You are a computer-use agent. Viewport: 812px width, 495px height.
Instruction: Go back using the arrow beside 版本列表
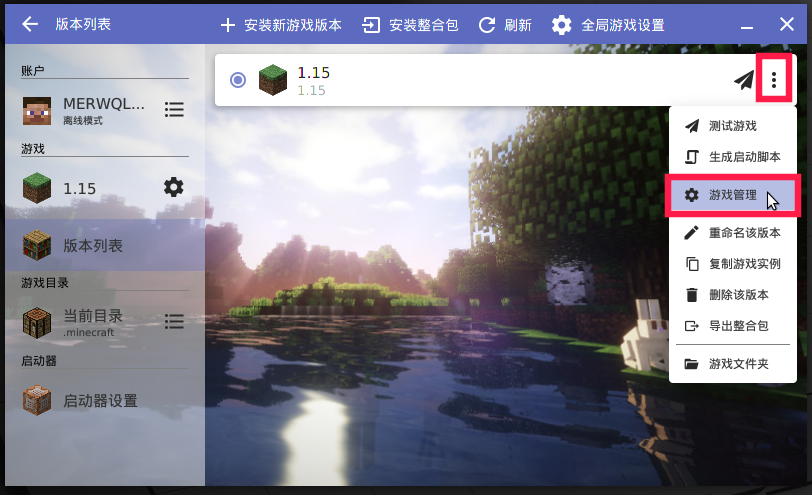30,24
